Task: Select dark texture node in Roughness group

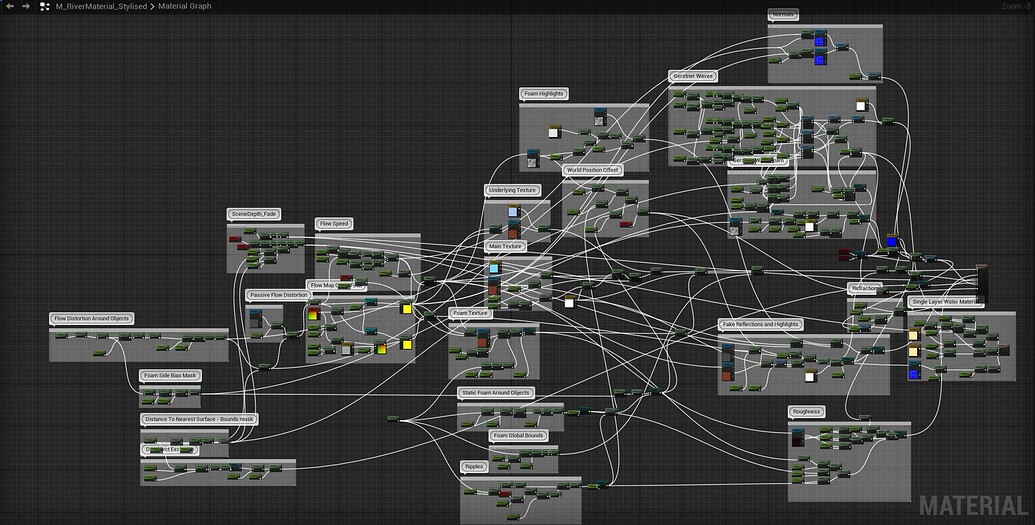Action: point(798,437)
